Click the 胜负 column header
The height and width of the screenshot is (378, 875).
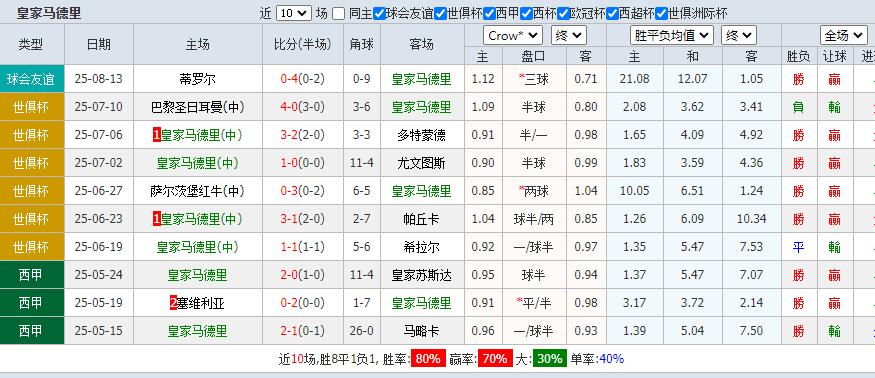pyautogui.click(x=799, y=56)
